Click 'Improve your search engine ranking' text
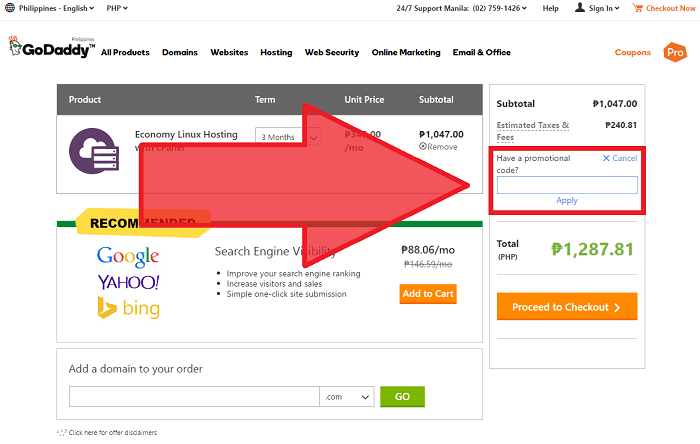The width and height of the screenshot is (700, 444). coord(293,274)
